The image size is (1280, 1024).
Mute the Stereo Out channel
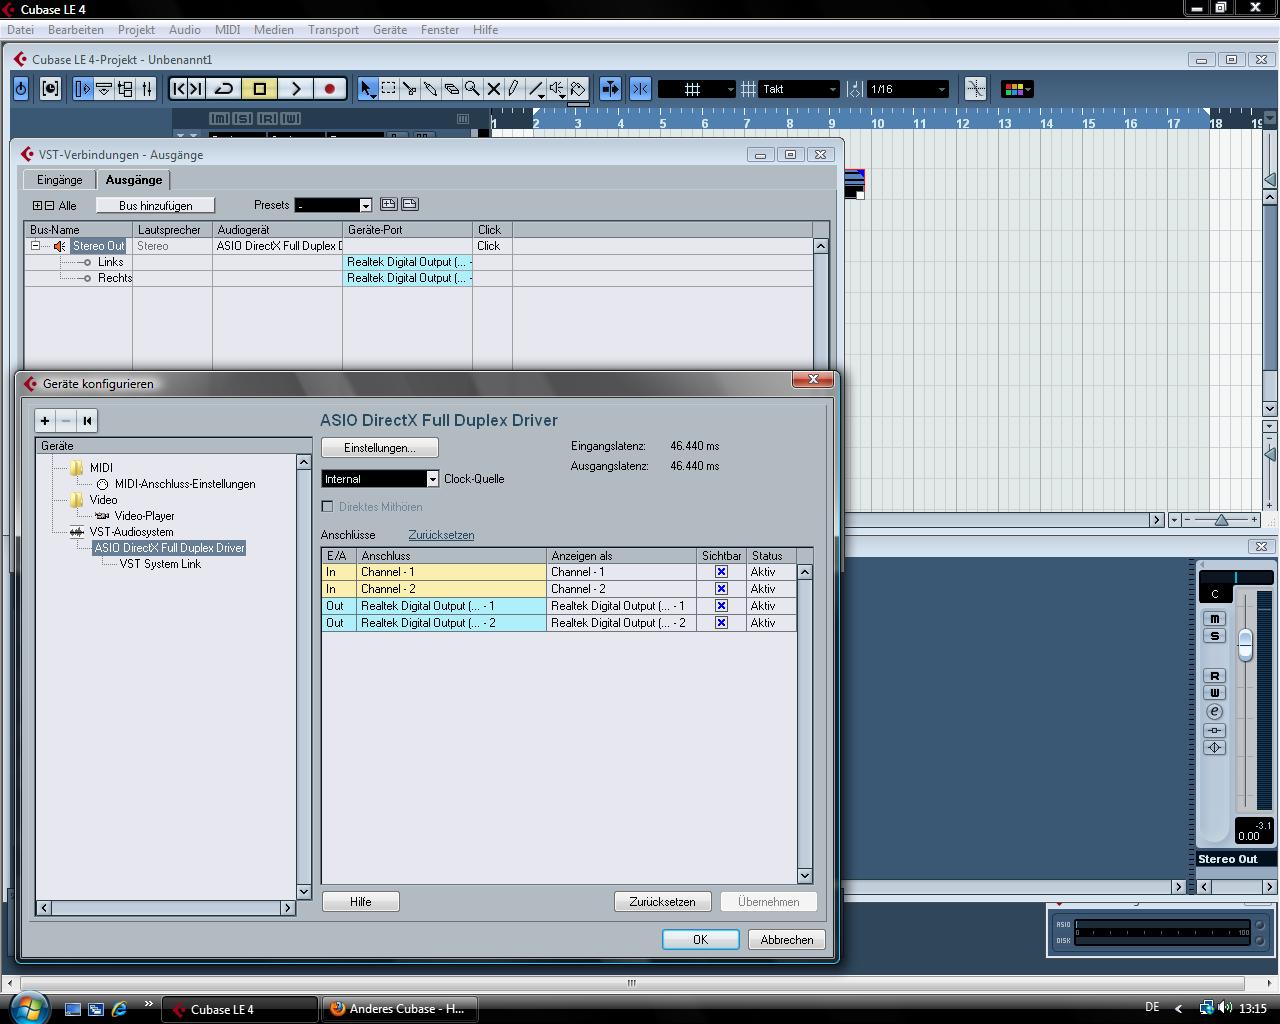1214,619
